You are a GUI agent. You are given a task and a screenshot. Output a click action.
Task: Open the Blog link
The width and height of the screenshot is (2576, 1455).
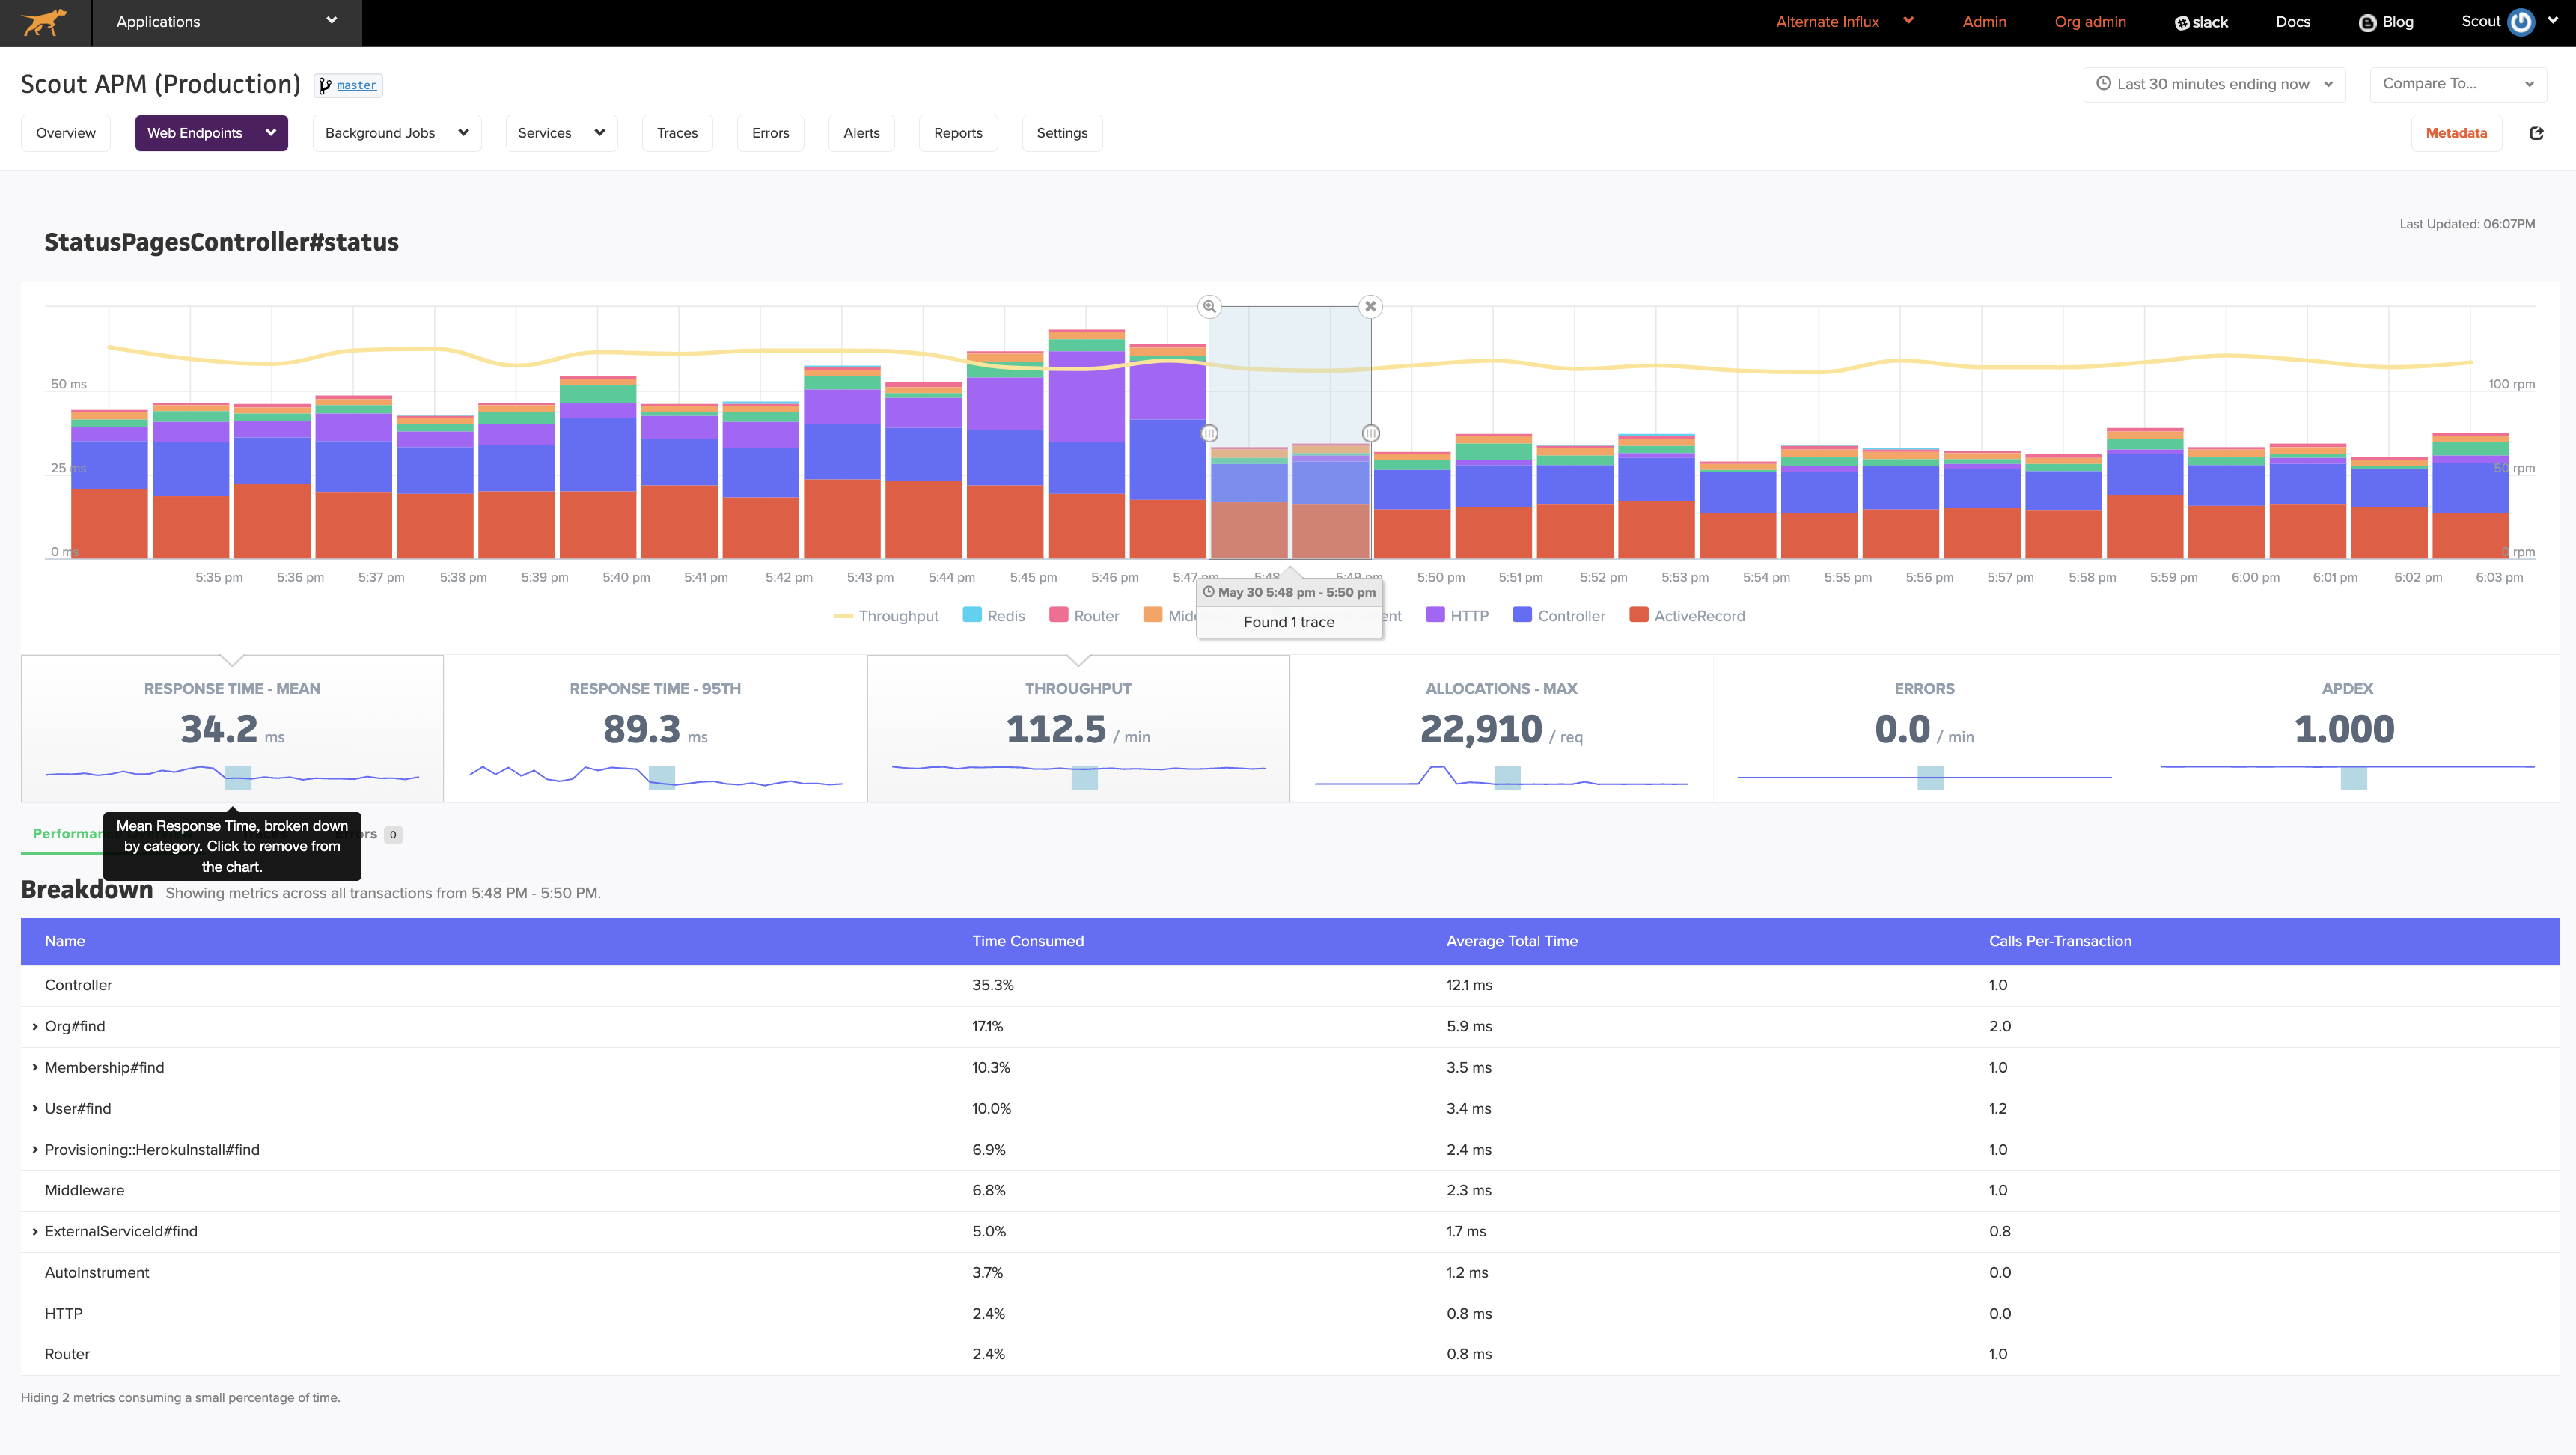pyautogui.click(x=2386, y=22)
